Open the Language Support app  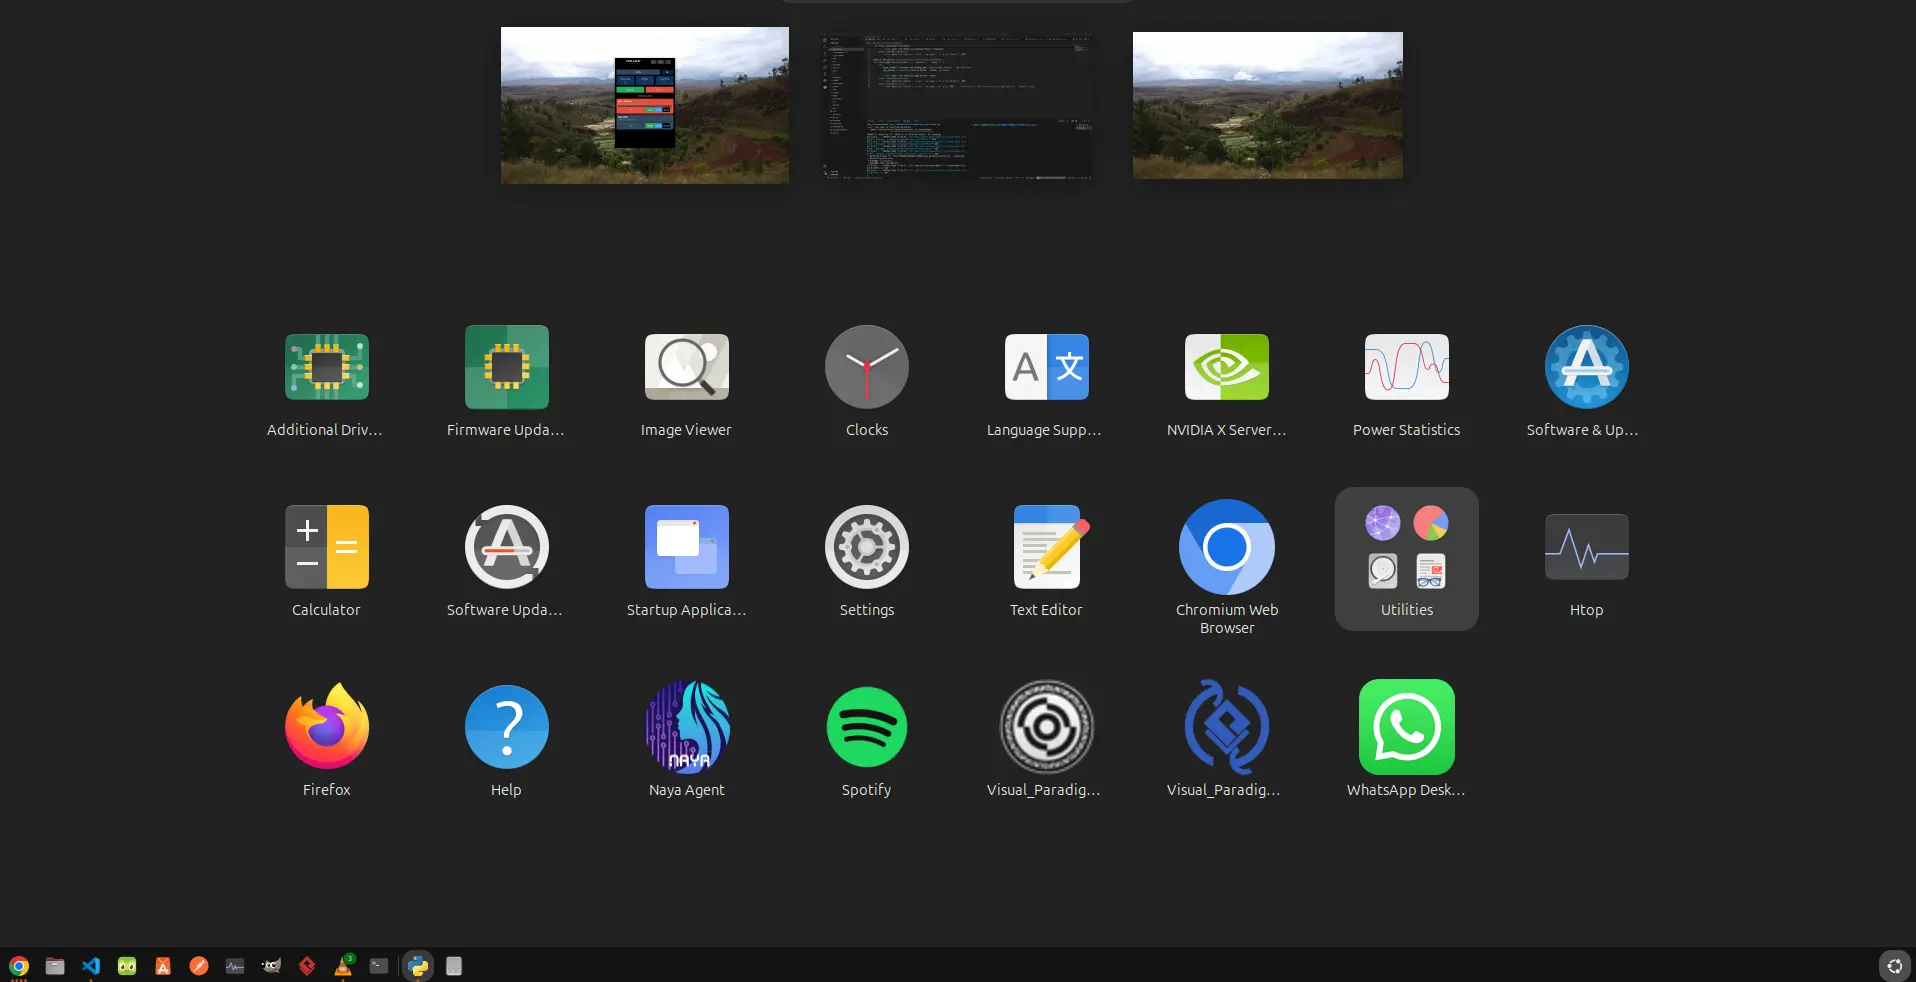pyautogui.click(x=1046, y=368)
